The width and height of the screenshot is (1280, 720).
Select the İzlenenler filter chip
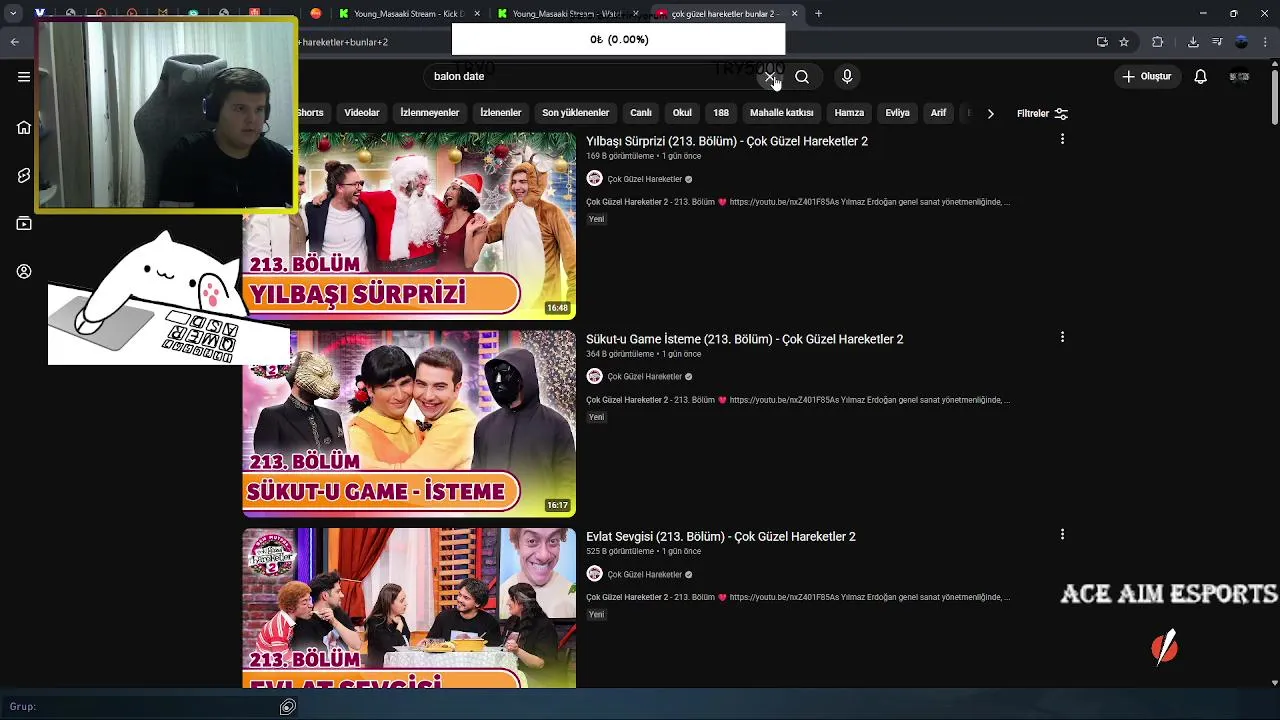pos(500,113)
